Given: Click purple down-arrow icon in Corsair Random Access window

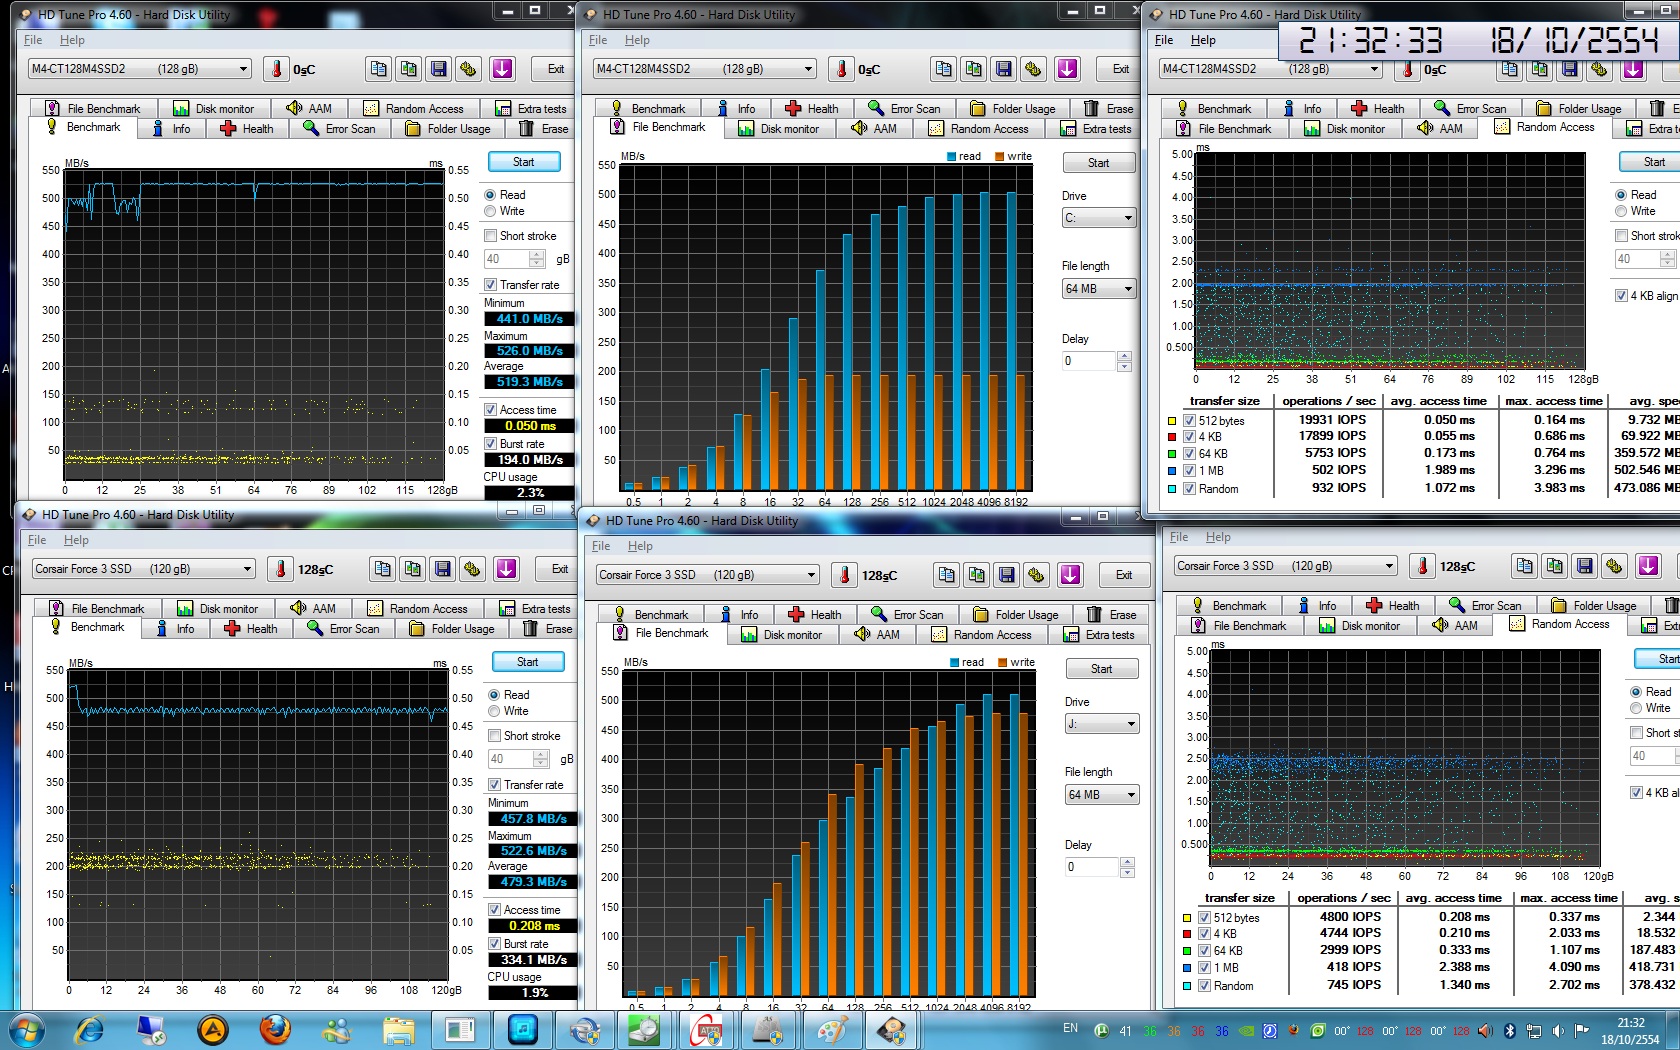Looking at the screenshot, I should (1648, 566).
